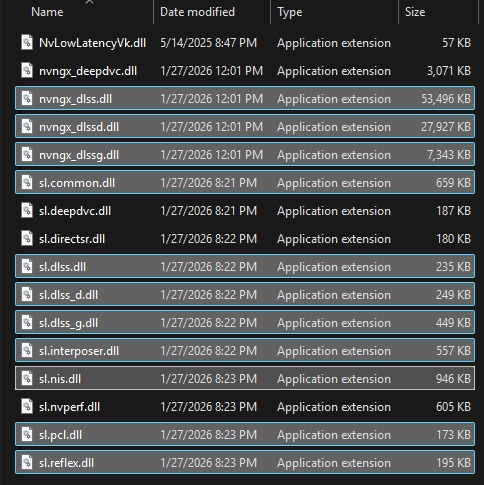Sort files by the Size column header
484x485 pixels.
point(415,12)
